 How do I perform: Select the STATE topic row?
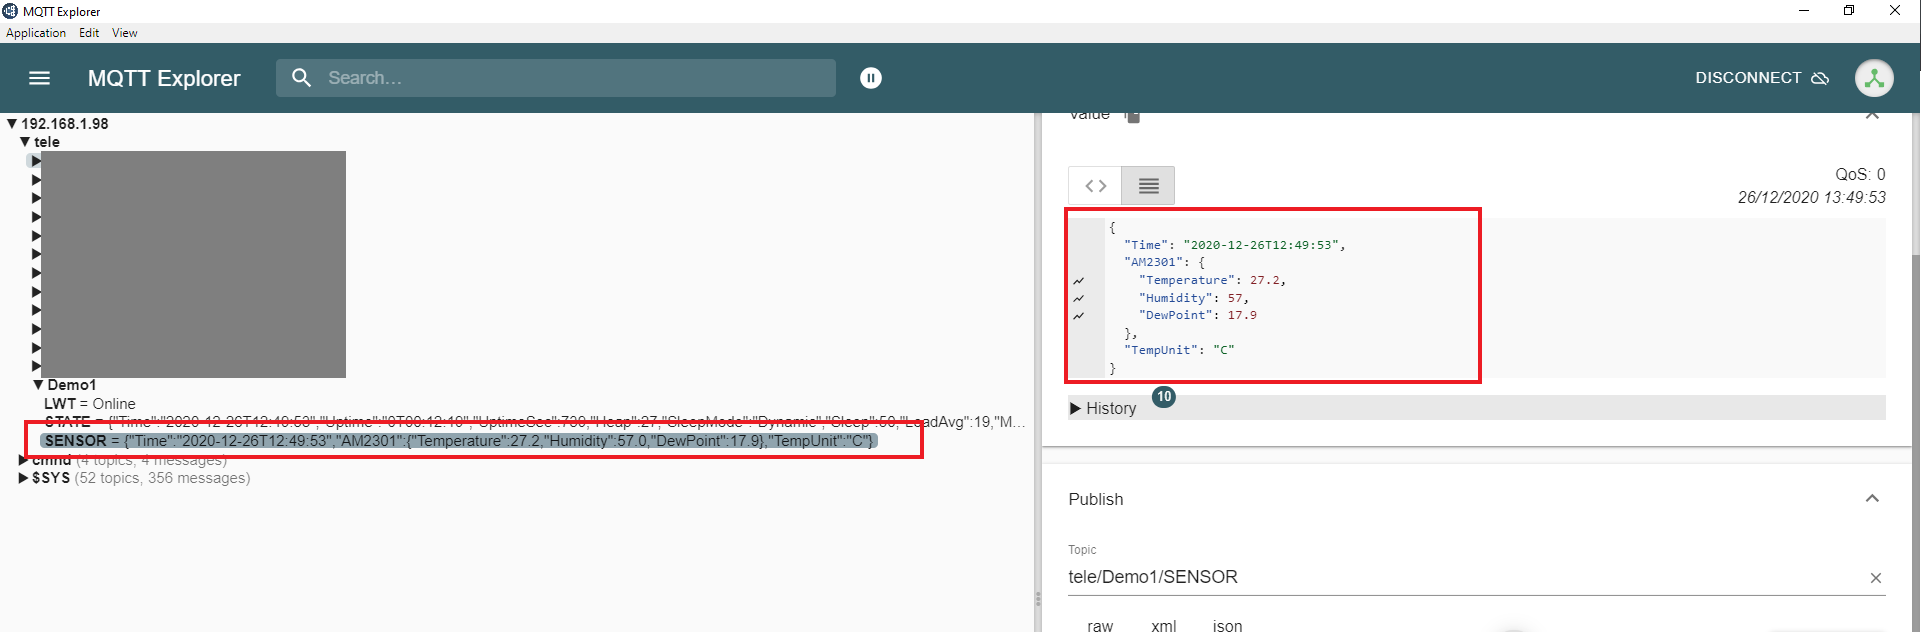534,422
